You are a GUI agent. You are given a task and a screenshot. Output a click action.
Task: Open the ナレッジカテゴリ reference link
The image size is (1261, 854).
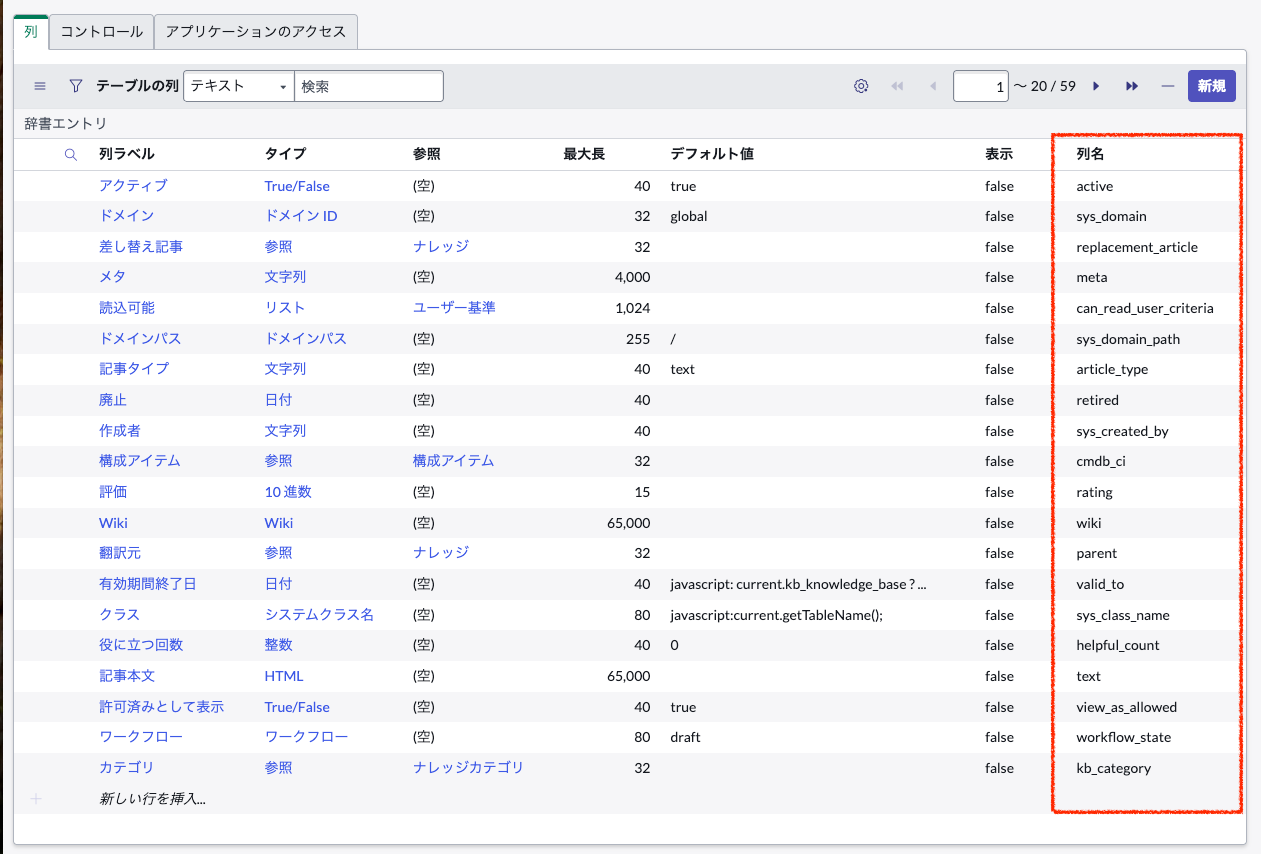click(468, 768)
